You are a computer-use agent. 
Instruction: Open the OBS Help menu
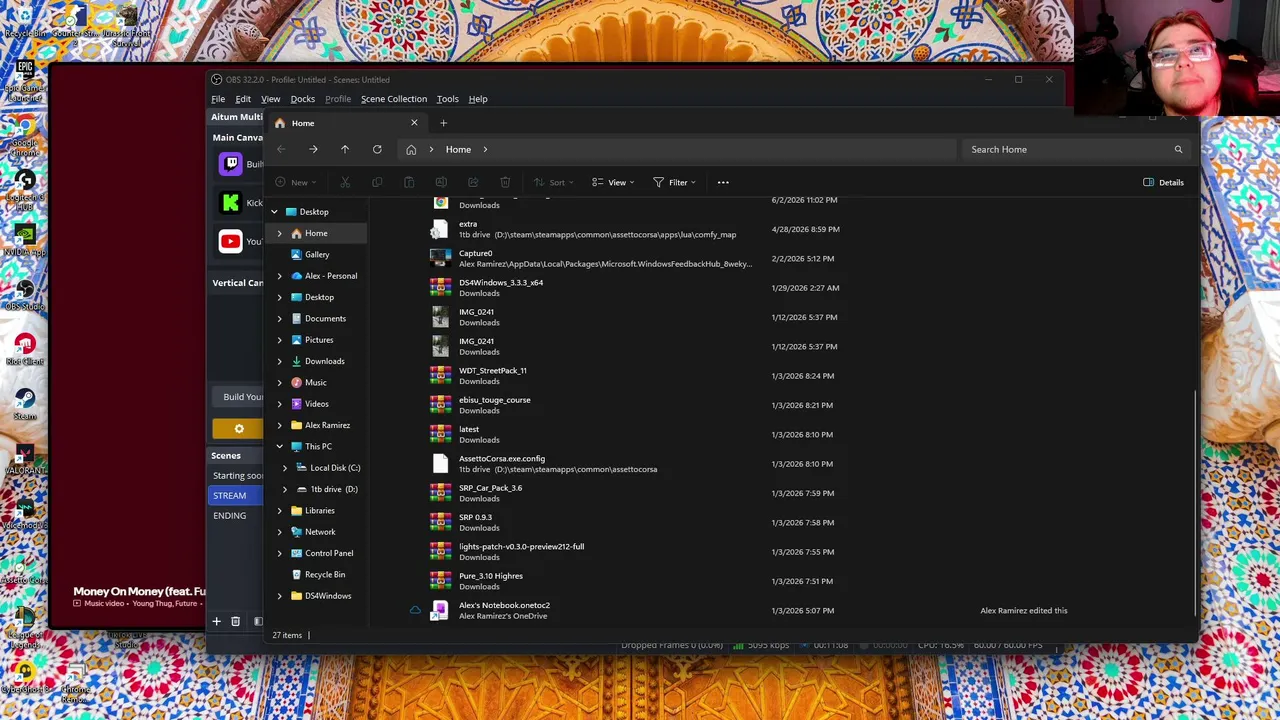[x=478, y=99]
